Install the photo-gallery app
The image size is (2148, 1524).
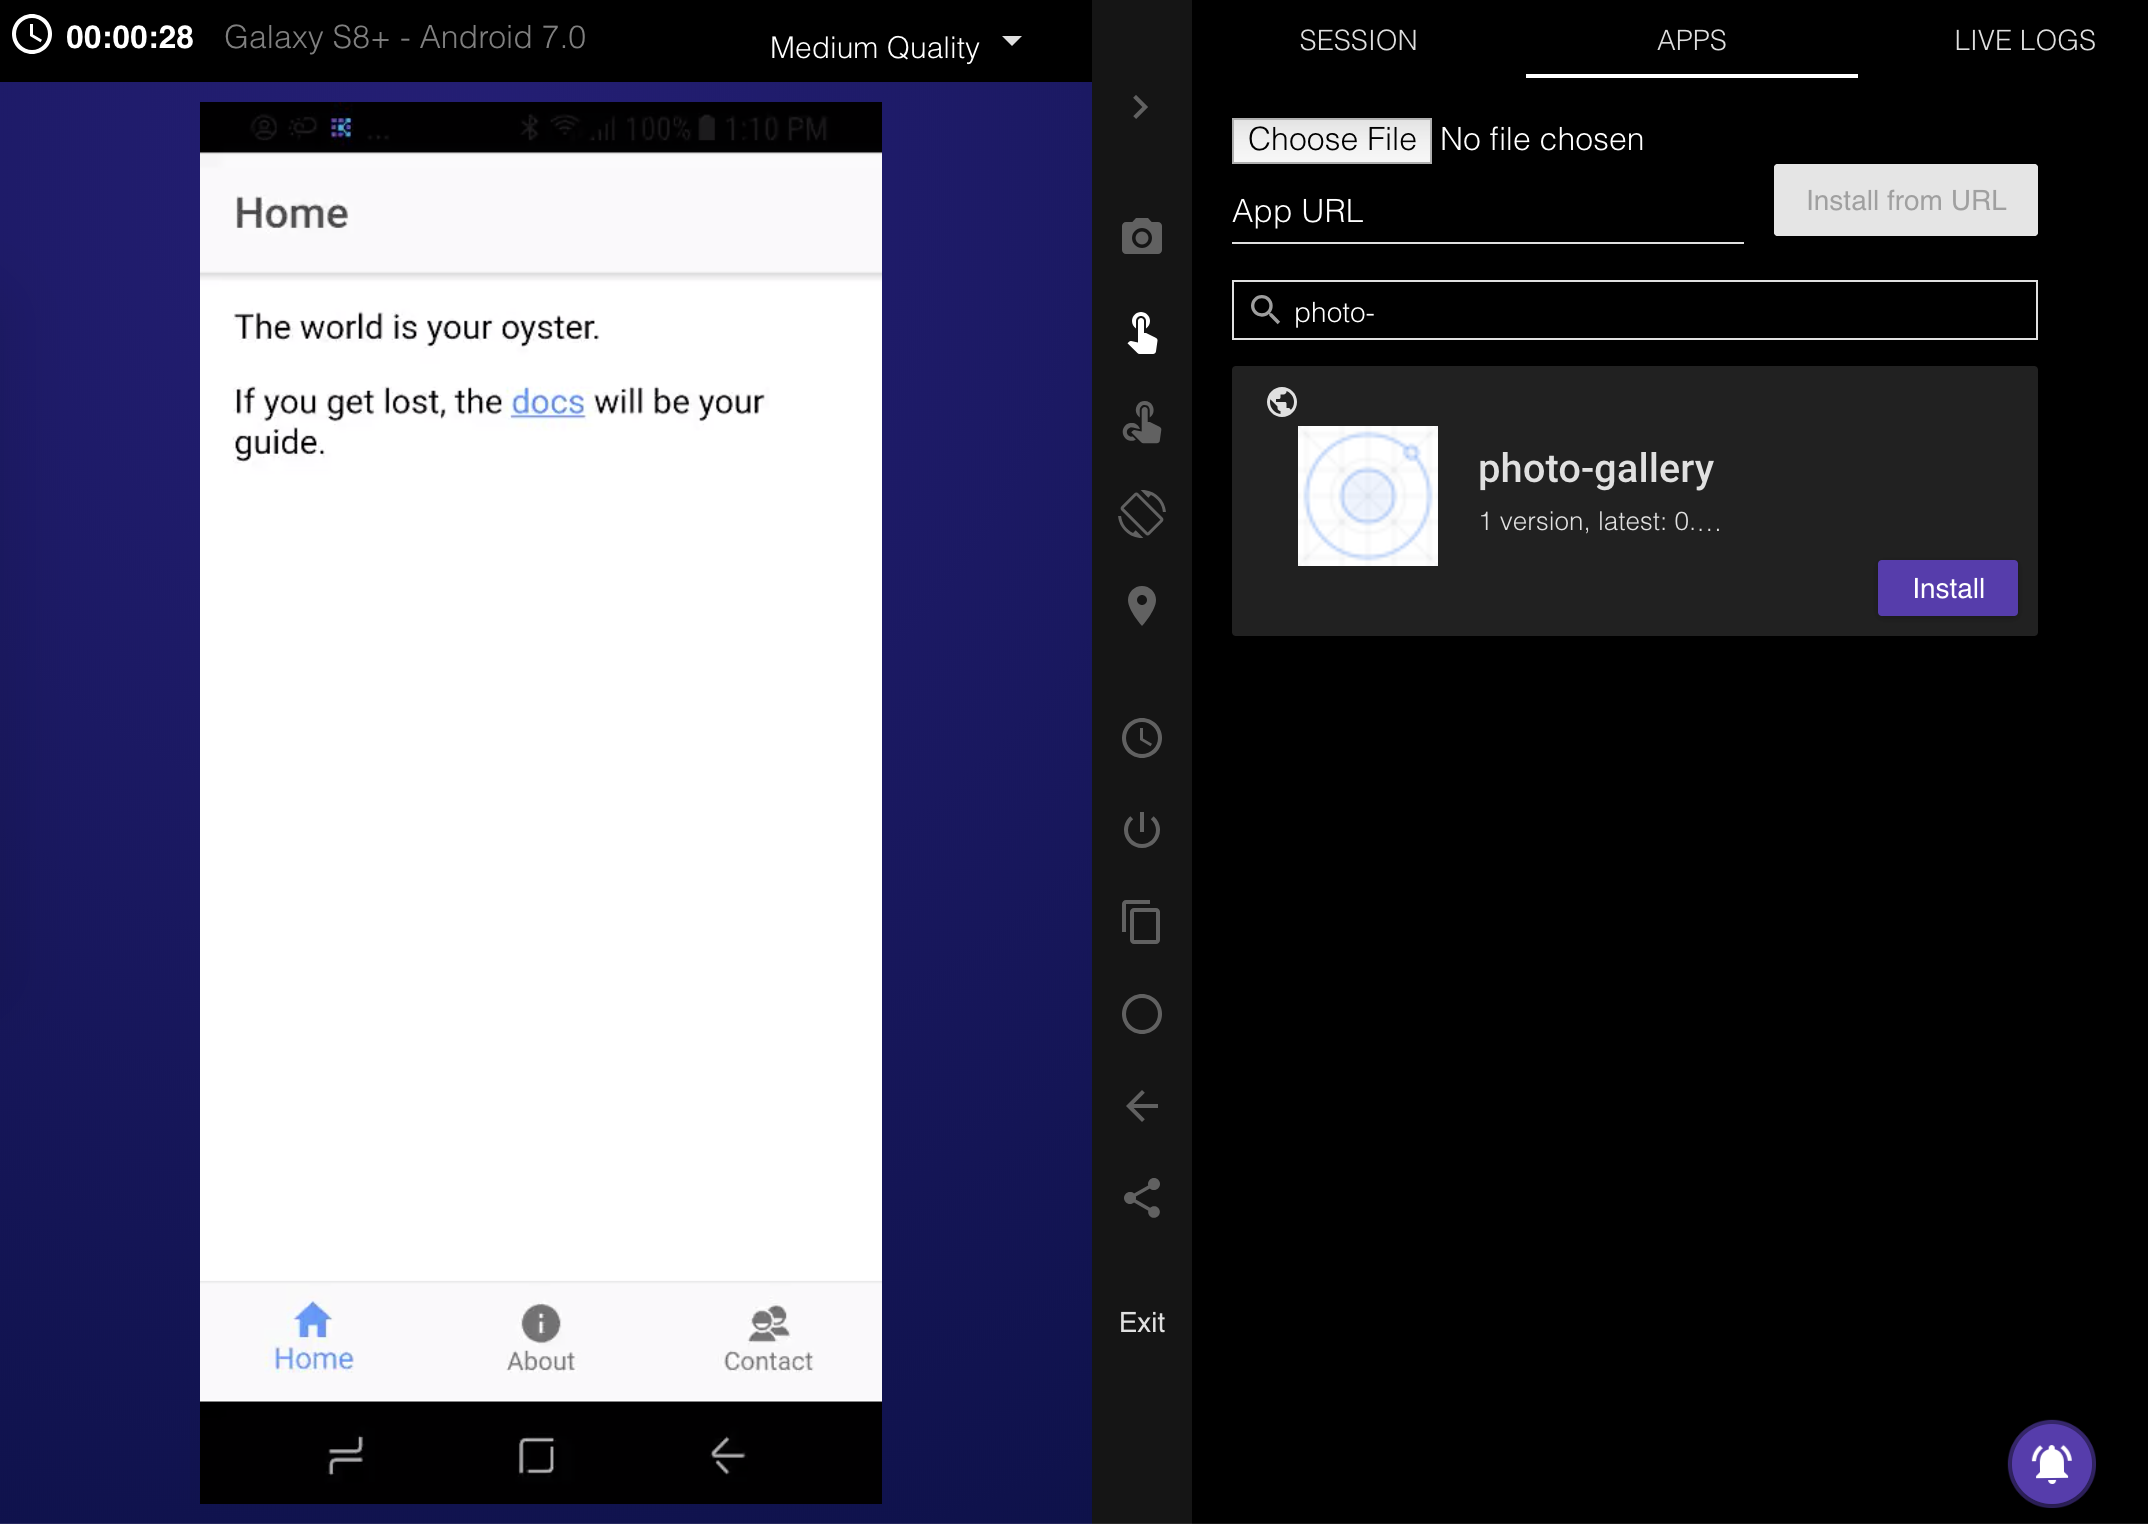(x=1946, y=588)
